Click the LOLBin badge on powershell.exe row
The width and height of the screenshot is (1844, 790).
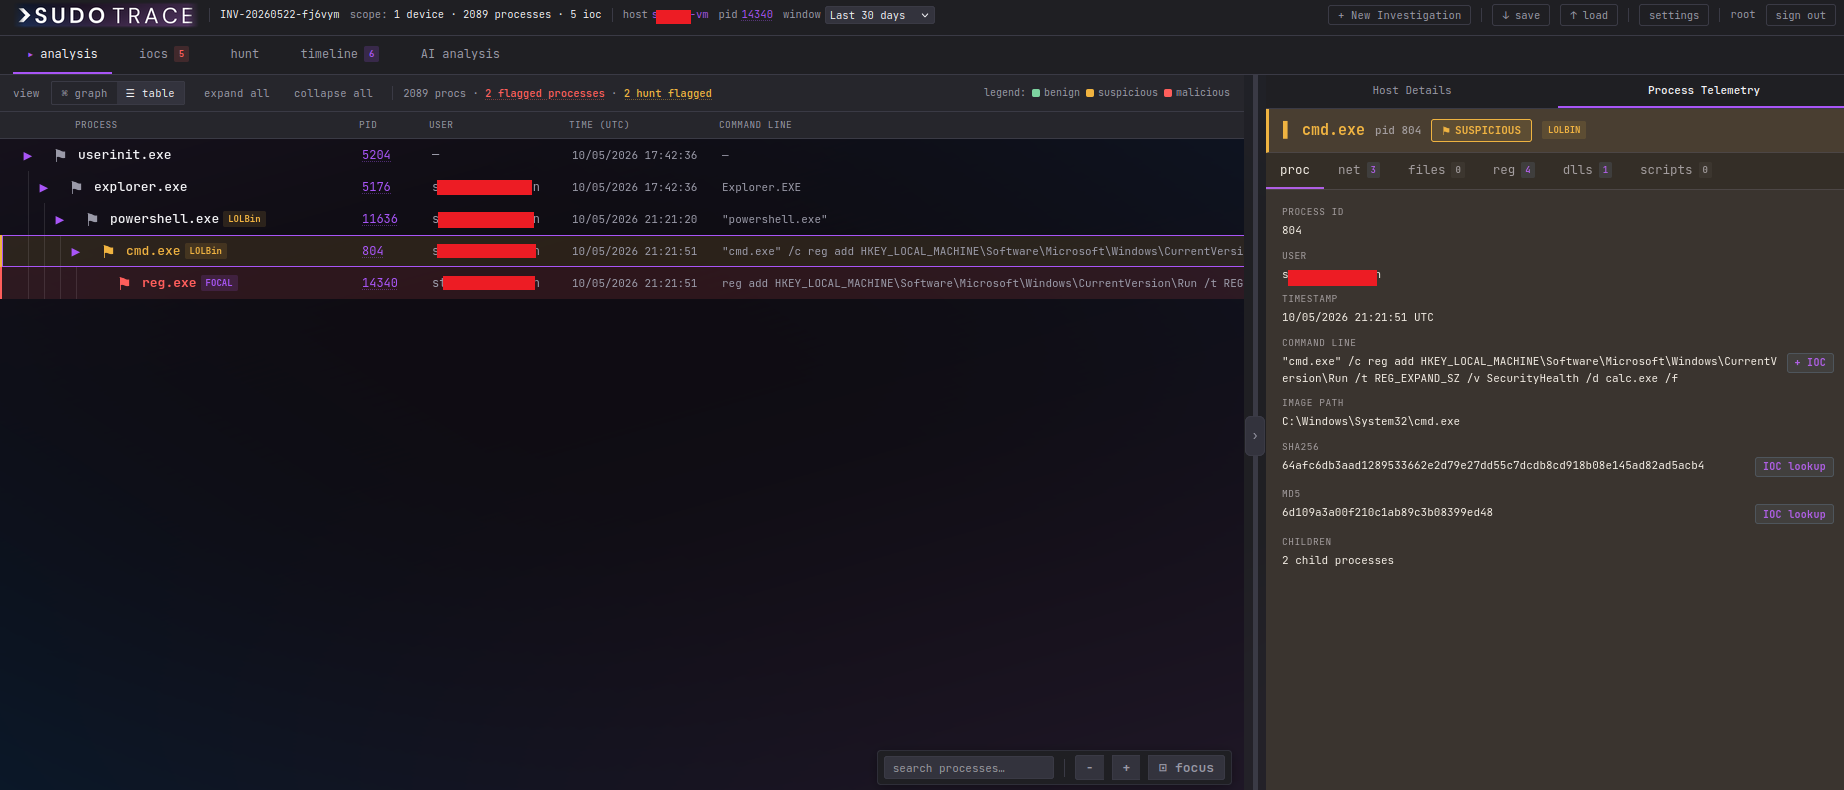click(x=244, y=219)
